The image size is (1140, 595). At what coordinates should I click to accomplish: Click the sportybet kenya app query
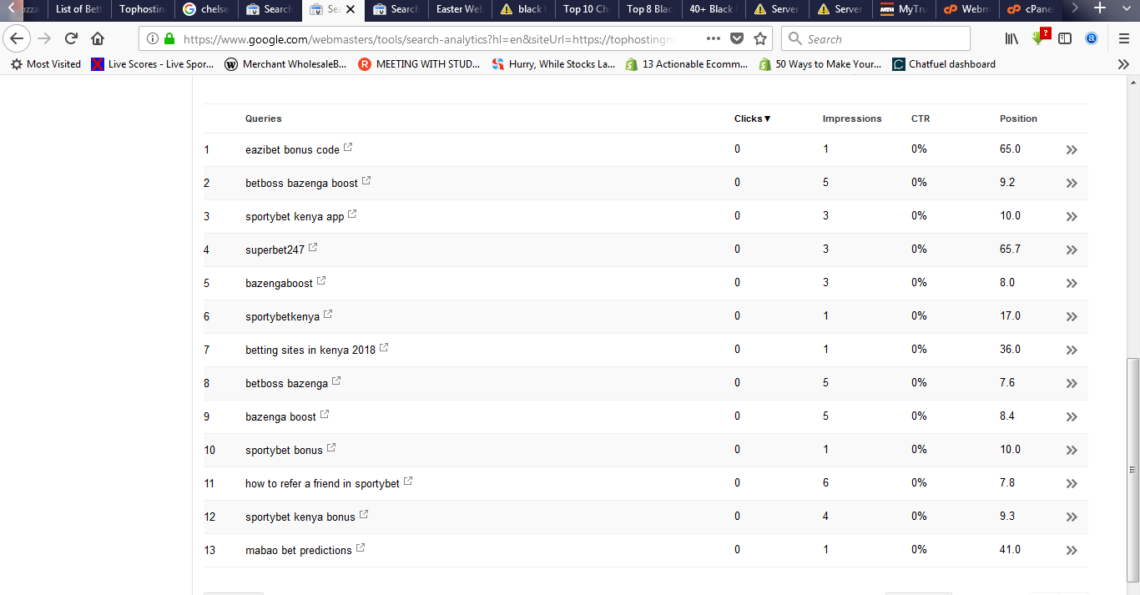click(x=294, y=217)
